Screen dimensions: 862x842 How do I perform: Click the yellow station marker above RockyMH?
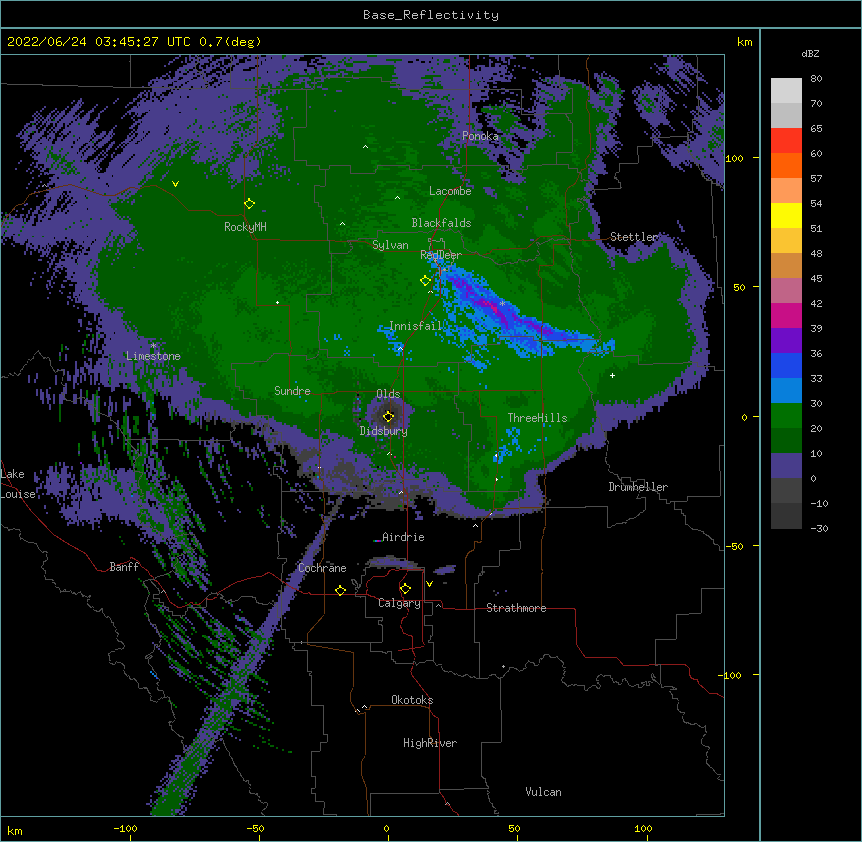[249, 203]
